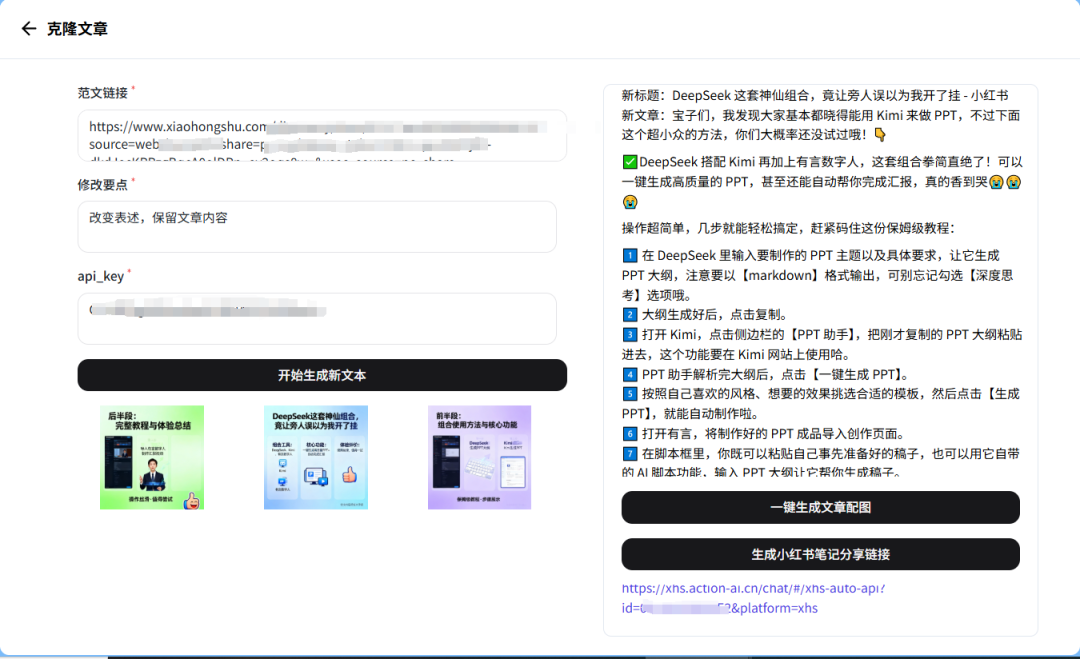Screen dimensions: 1080x659
Task: Open the purple 前半段 组合使用方法 thumbnail
Action: 479,457
